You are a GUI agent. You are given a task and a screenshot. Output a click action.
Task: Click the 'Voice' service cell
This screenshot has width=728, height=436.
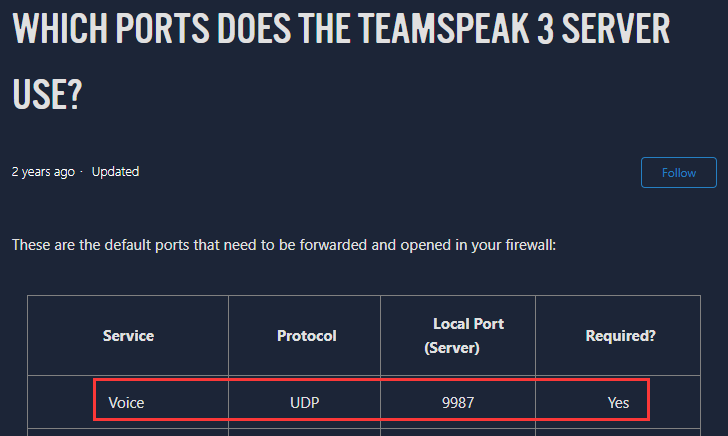pos(127,402)
